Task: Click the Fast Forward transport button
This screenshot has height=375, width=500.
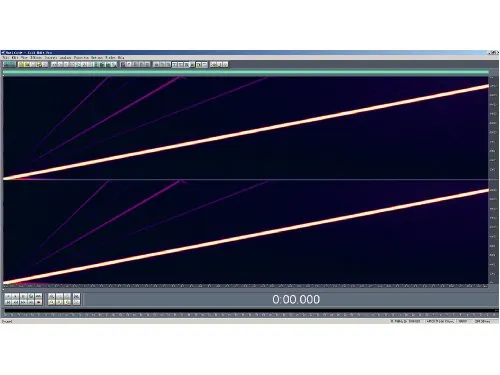Action: 23,302
